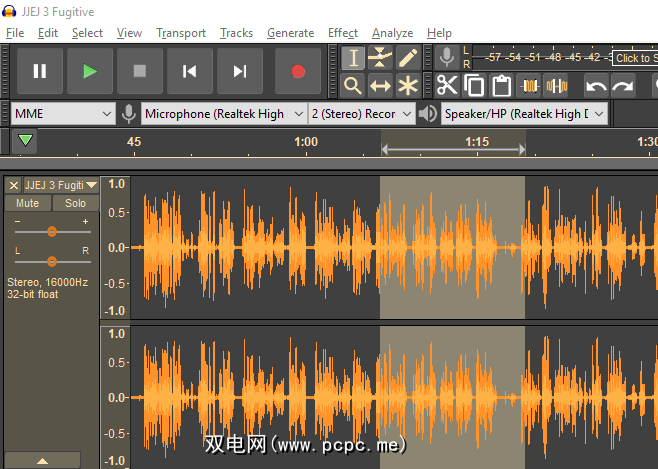Open the Edit menu
Screen dimensions: 658x469
[x=48, y=33]
